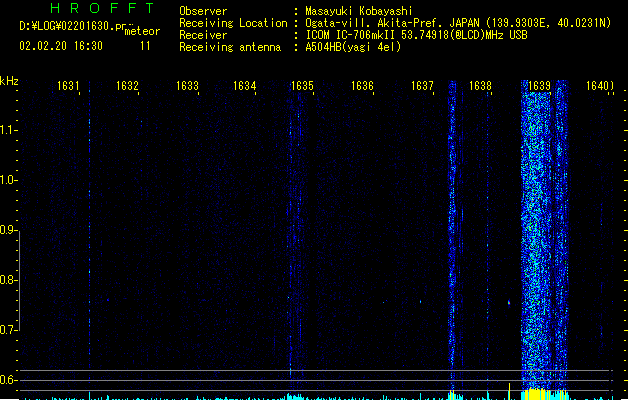629x400 pixels.
Task: Click the 1633 time marker
Action: pyautogui.click(x=187, y=86)
